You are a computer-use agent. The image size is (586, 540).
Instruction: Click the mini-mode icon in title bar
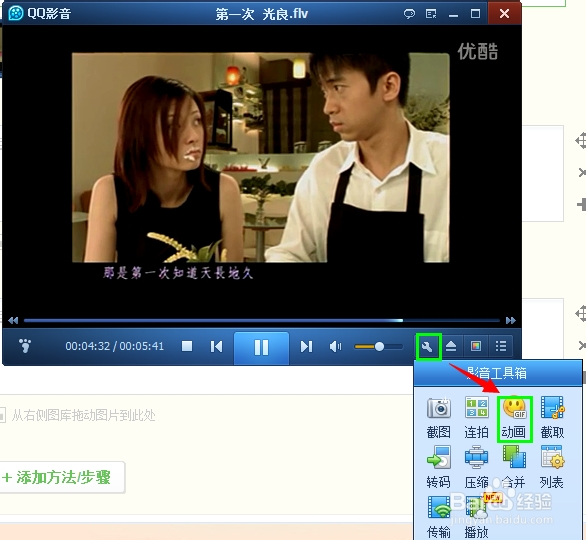[431, 14]
